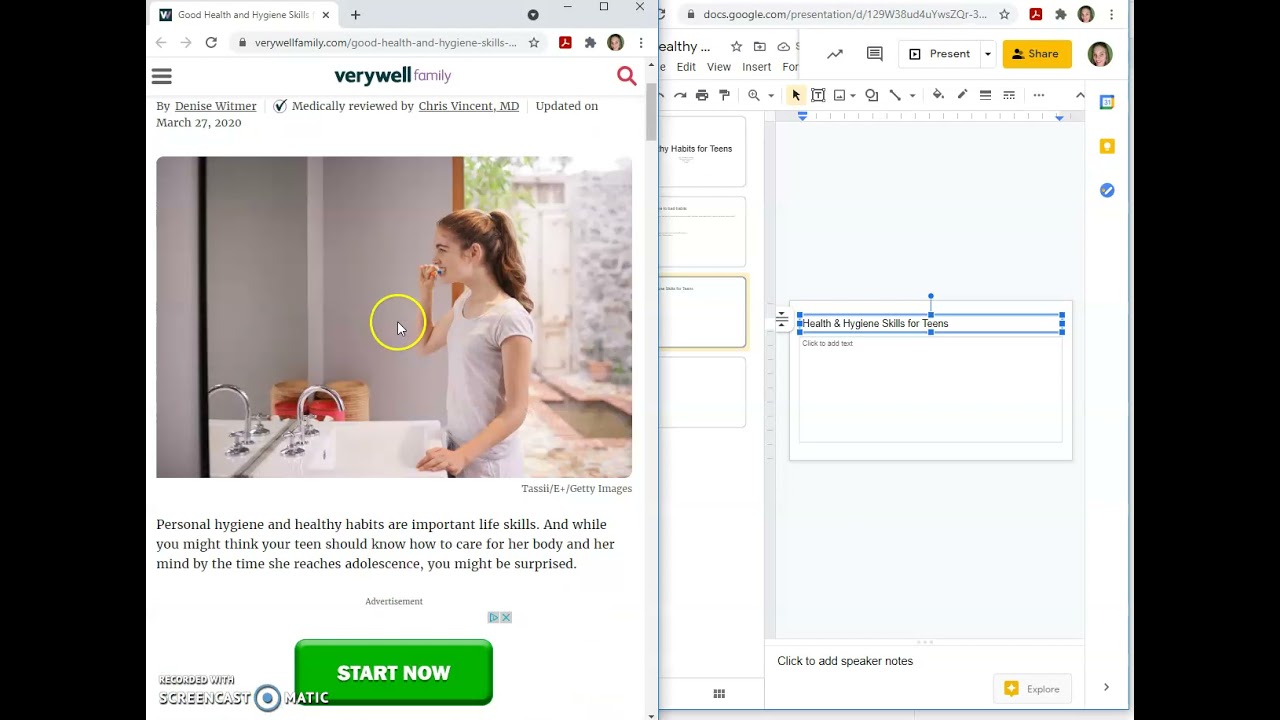Select the Text box tool in Slides
1280x720 pixels.
point(818,95)
